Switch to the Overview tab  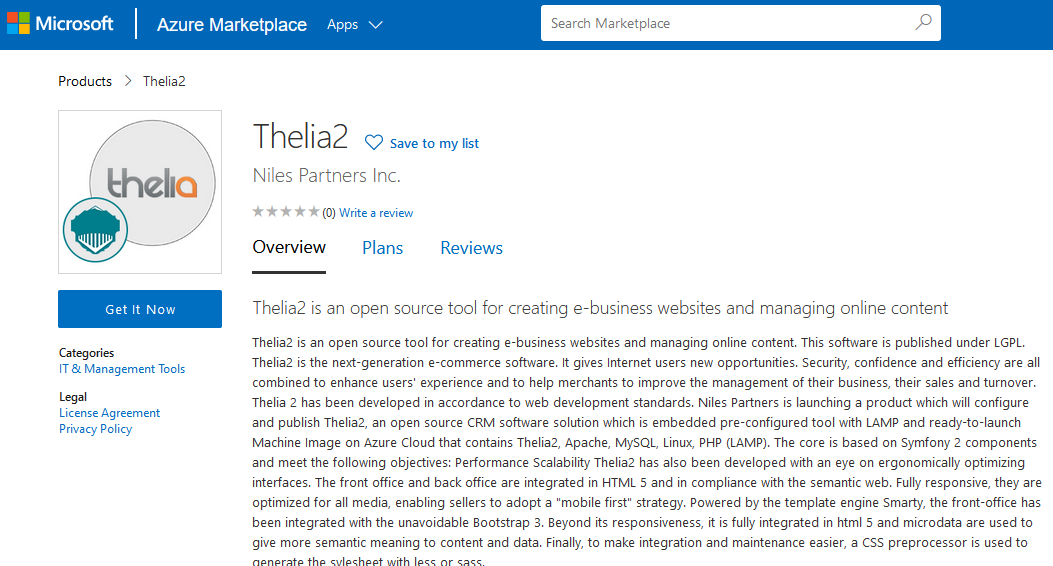[x=289, y=248]
